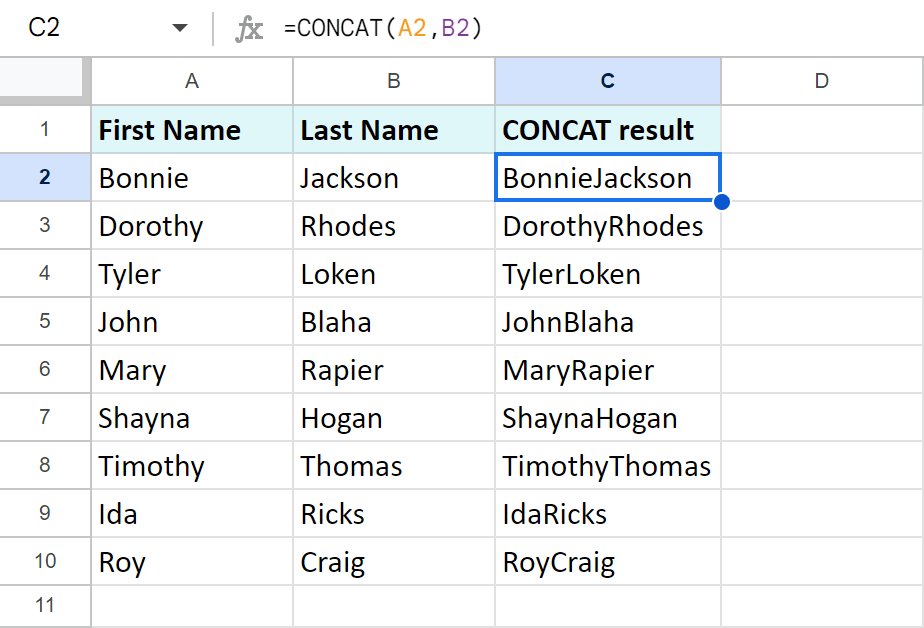The image size is (924, 628).
Task: Open the Name Box dropdown arrow
Action: coord(180,27)
